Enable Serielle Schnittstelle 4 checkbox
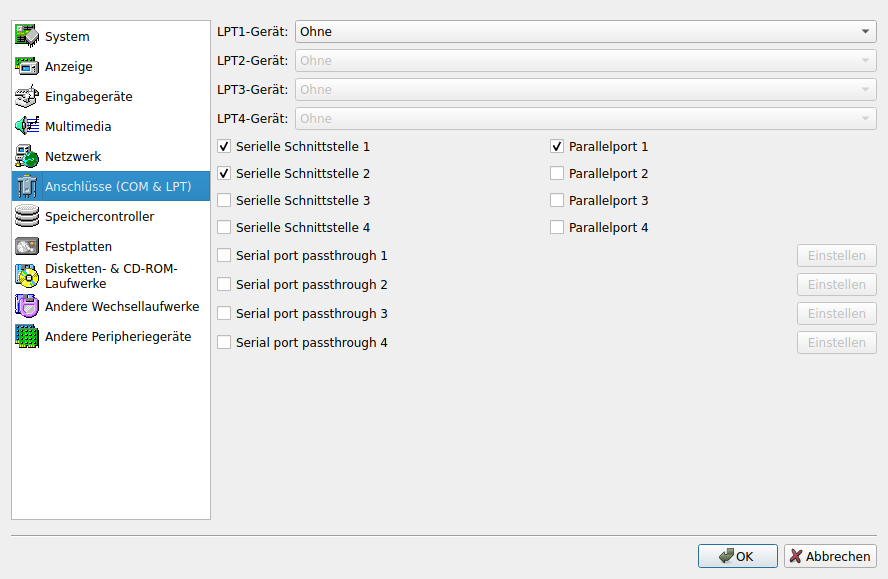The image size is (888, 579). point(224,228)
